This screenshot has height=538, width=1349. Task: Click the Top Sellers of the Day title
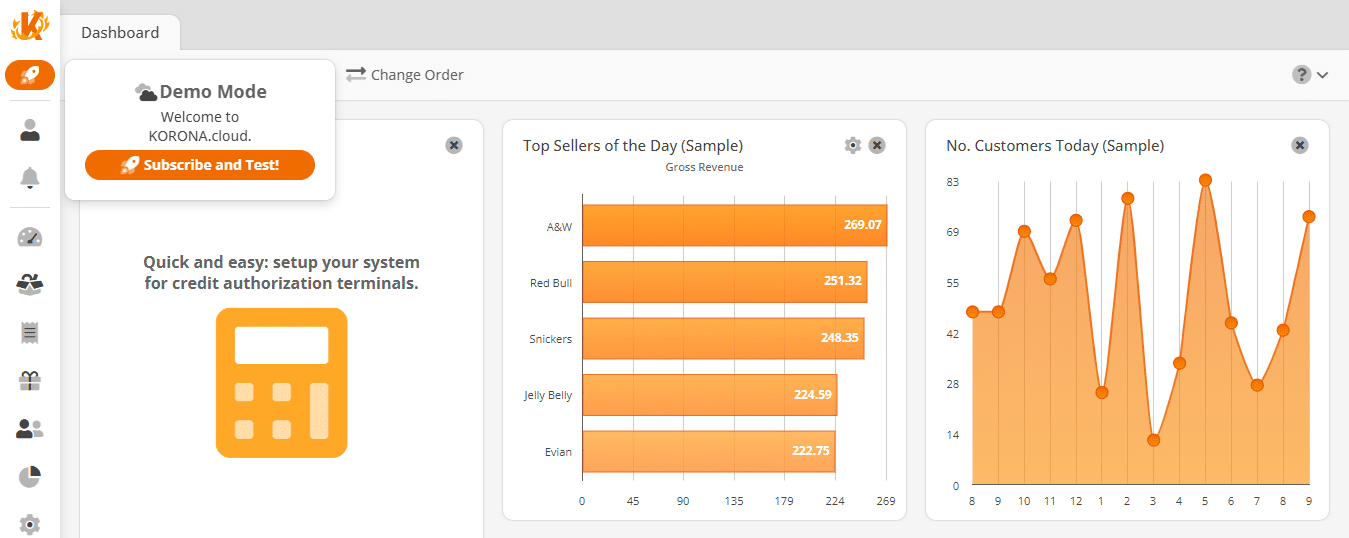point(633,146)
